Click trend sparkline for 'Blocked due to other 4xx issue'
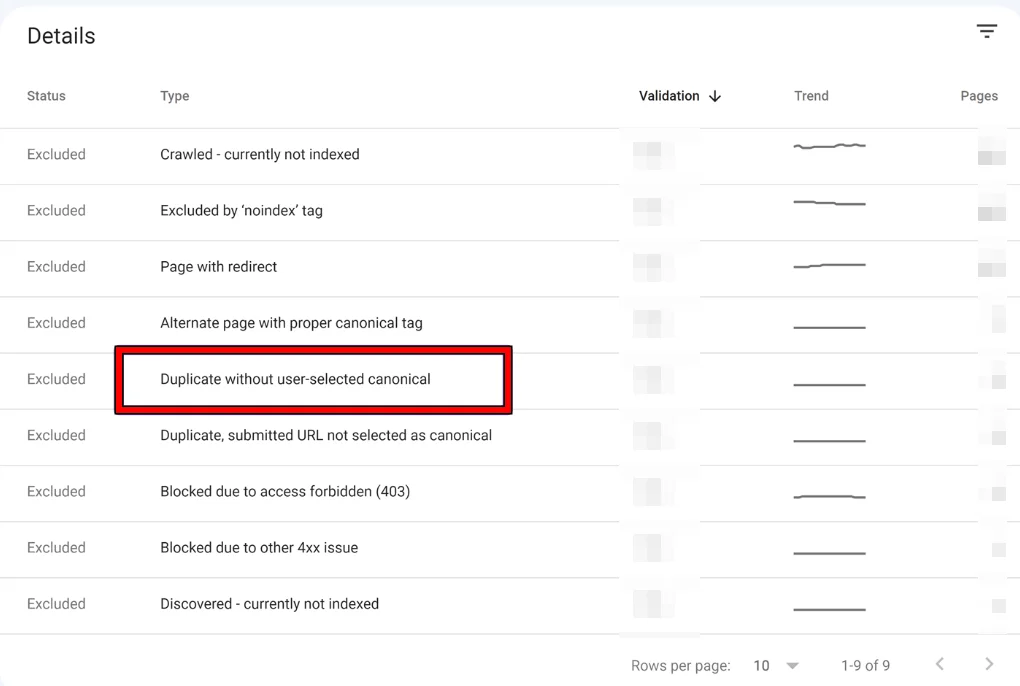Screen dimensions: 1020x686 pos(829,553)
